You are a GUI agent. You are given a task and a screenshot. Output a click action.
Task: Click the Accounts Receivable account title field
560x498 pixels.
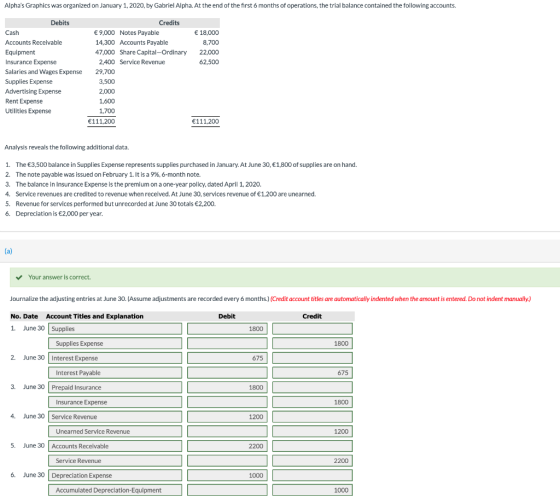115,446
